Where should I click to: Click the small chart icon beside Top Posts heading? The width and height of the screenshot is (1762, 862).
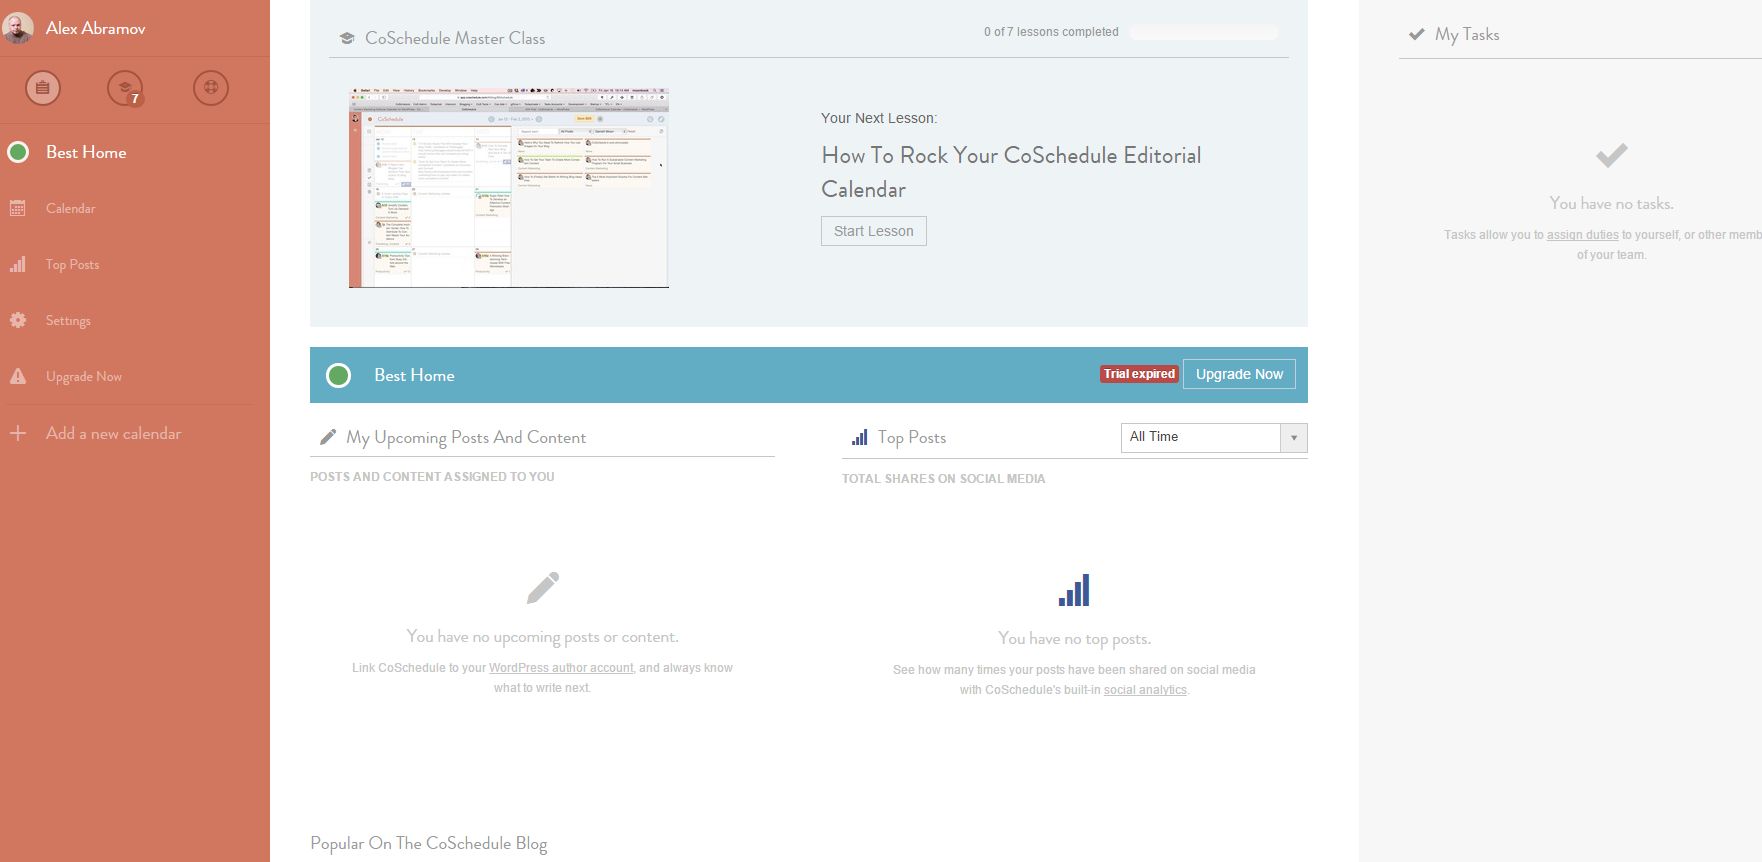click(x=859, y=437)
